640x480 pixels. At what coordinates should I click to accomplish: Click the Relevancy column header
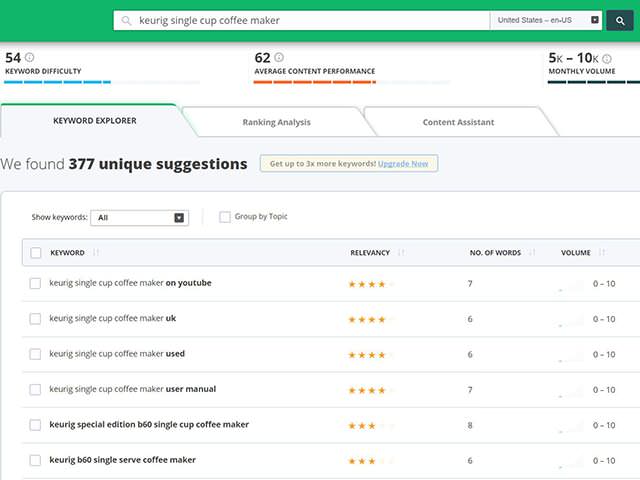pyautogui.click(x=370, y=253)
